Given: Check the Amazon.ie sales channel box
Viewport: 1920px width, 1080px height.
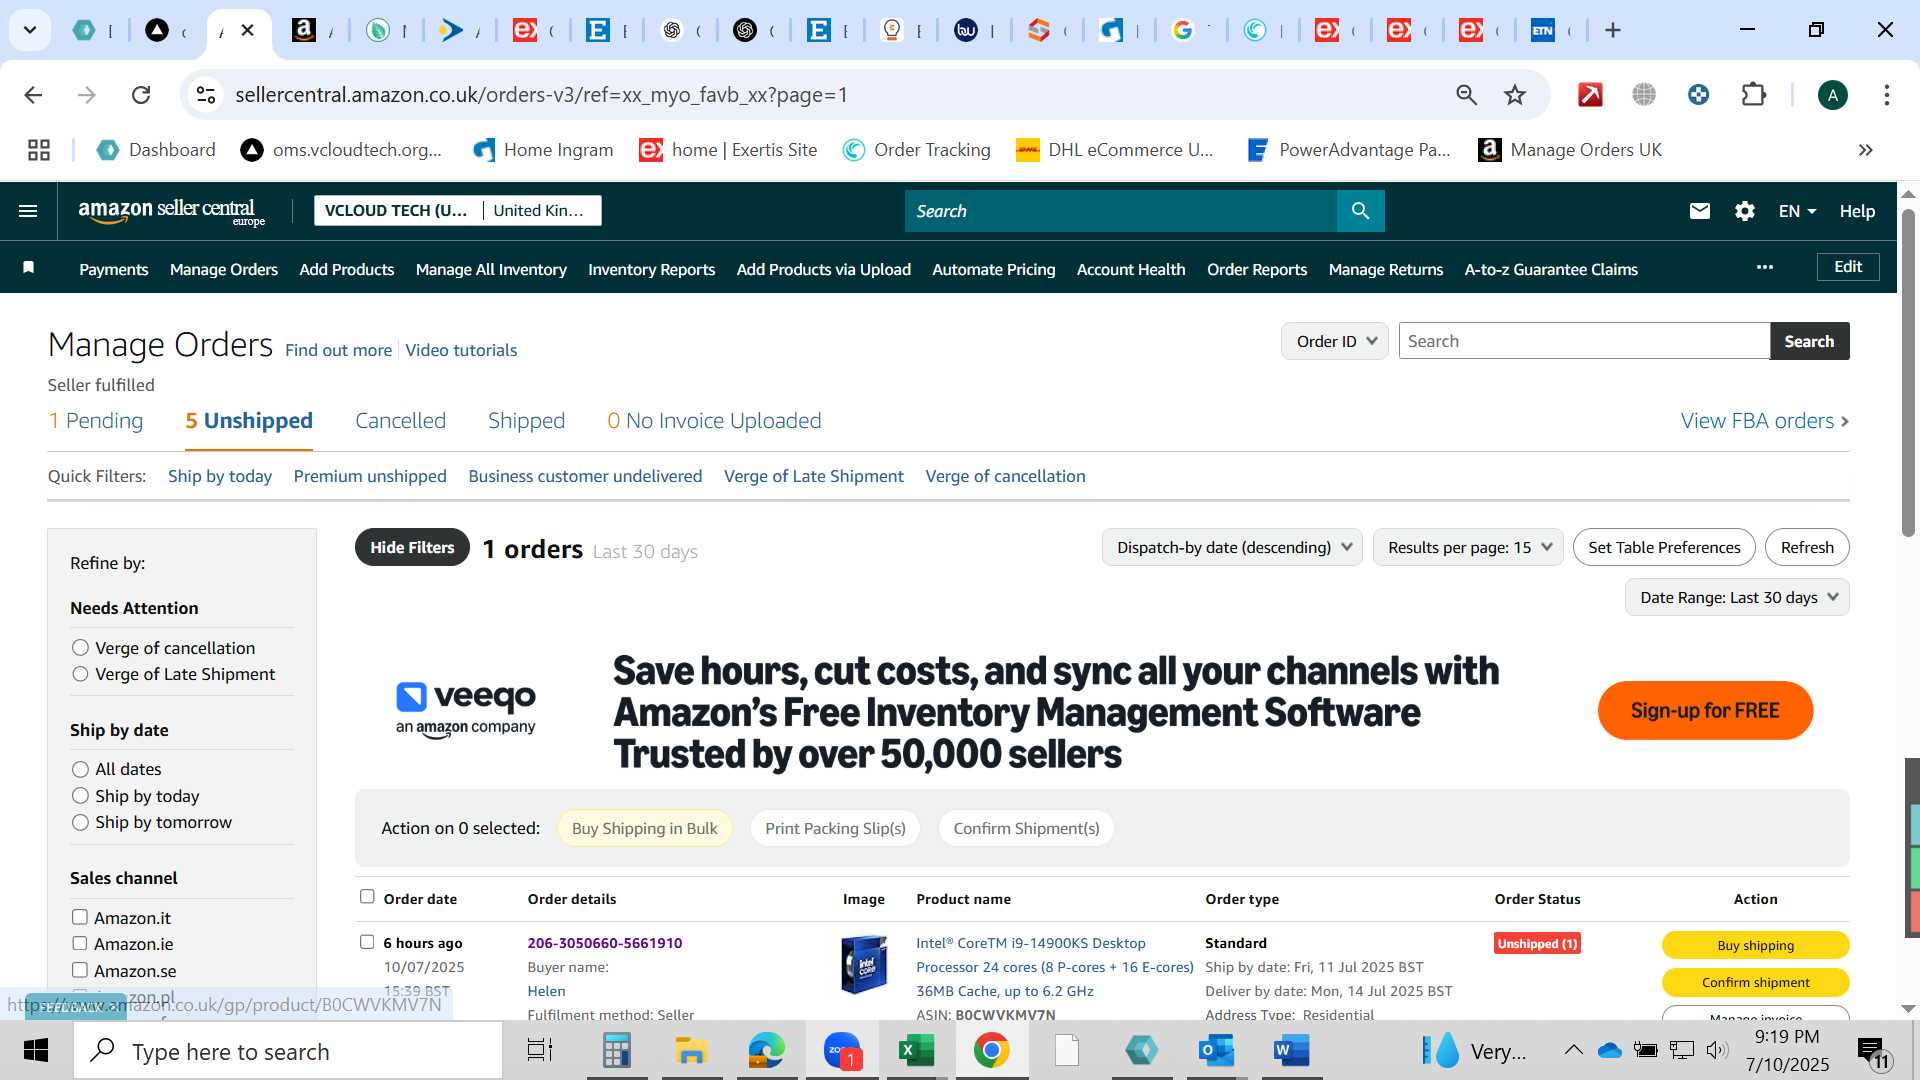Looking at the screenshot, I should click(x=80, y=943).
